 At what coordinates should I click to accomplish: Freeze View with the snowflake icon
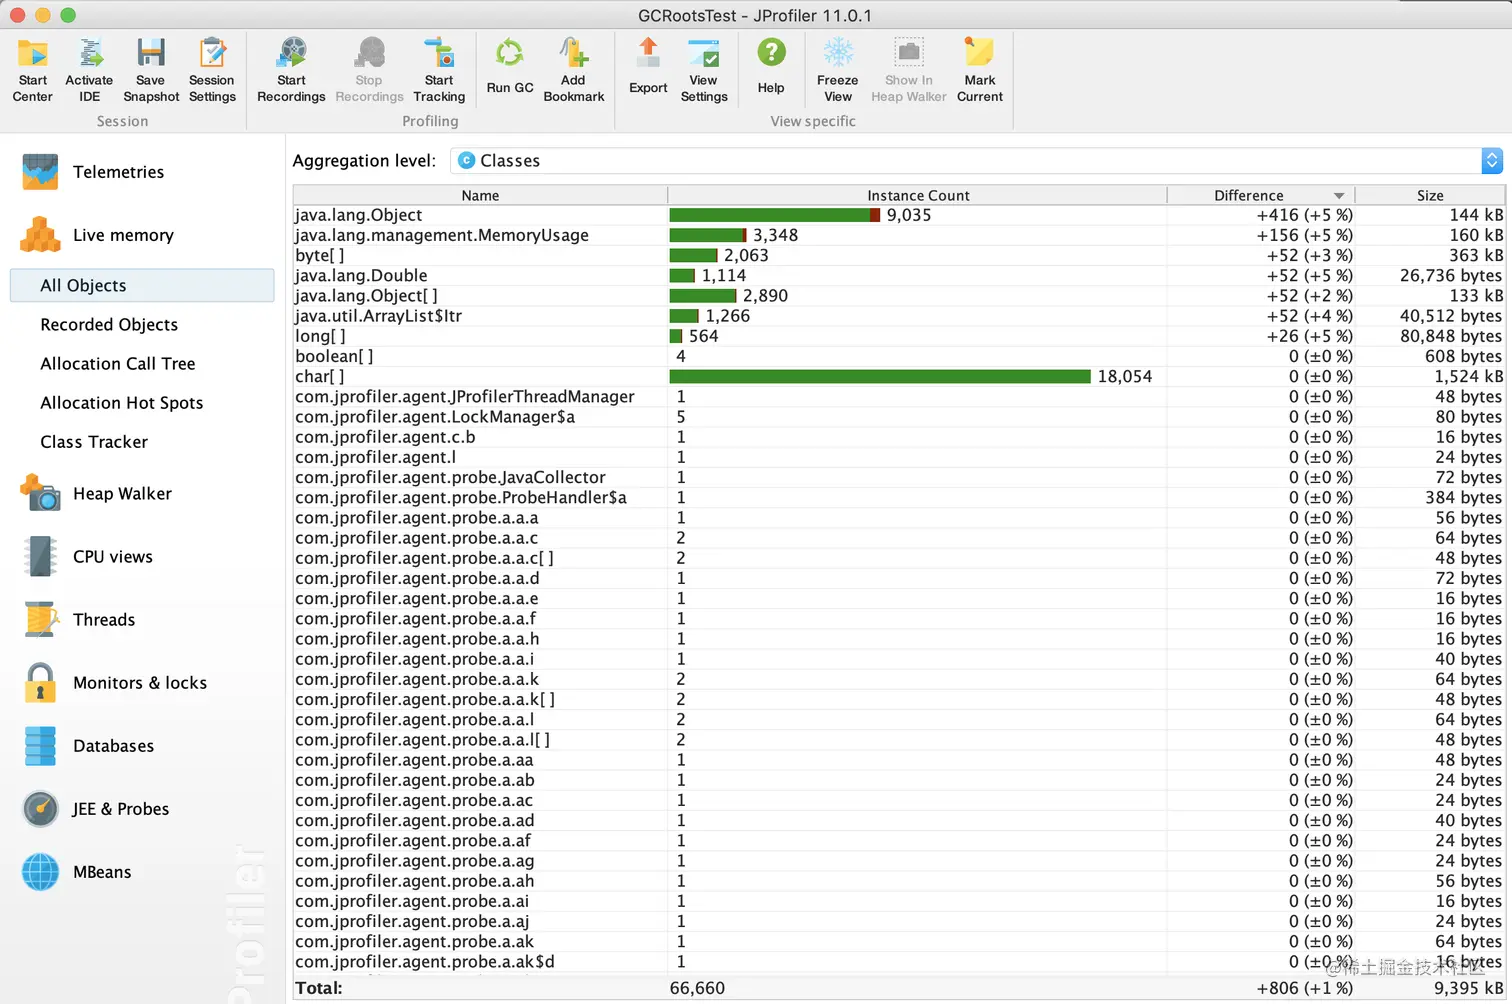point(838,69)
